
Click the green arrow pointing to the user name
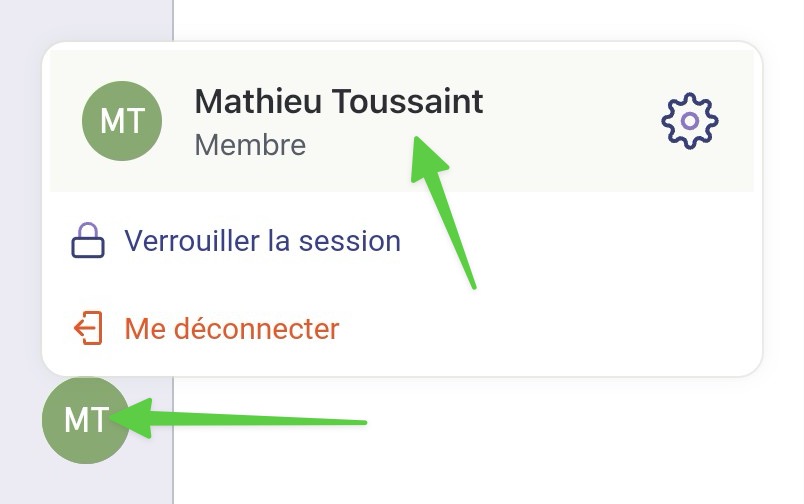point(443,212)
